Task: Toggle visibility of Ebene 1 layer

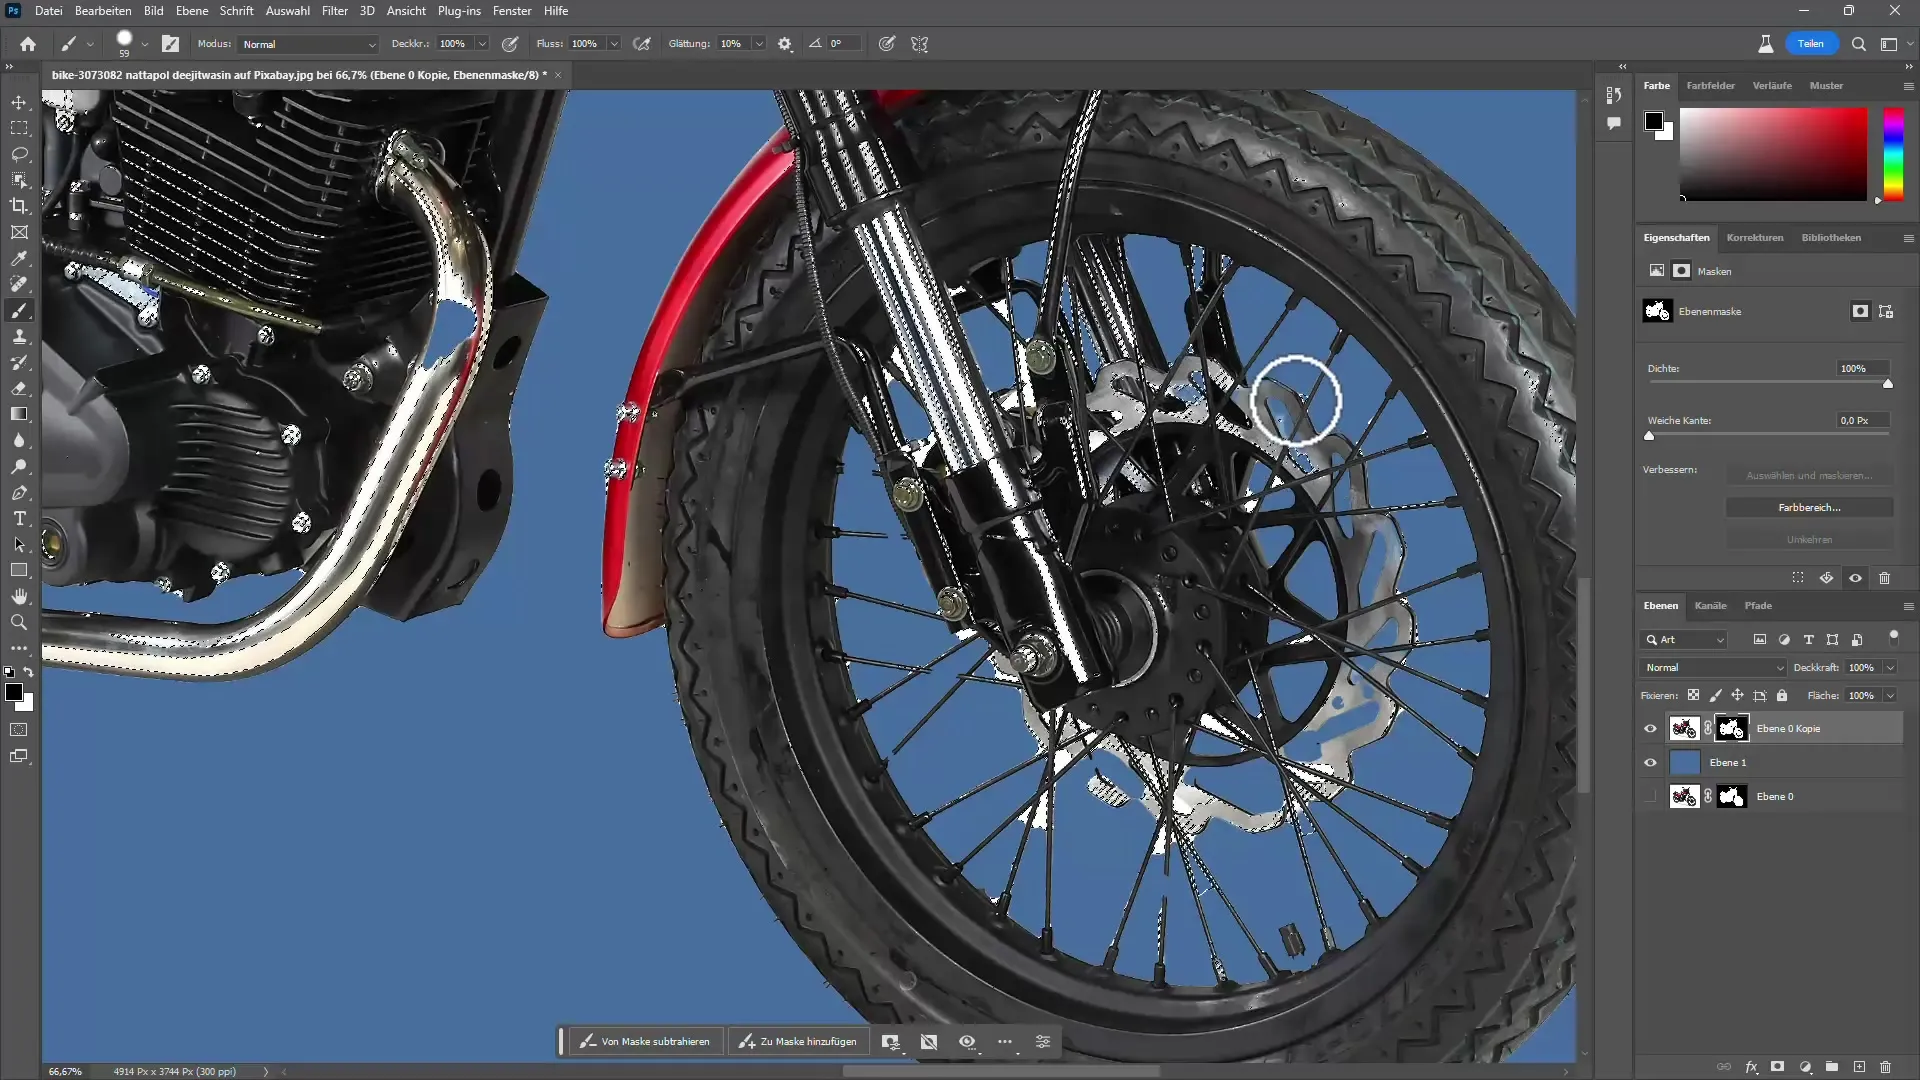Action: point(1650,762)
